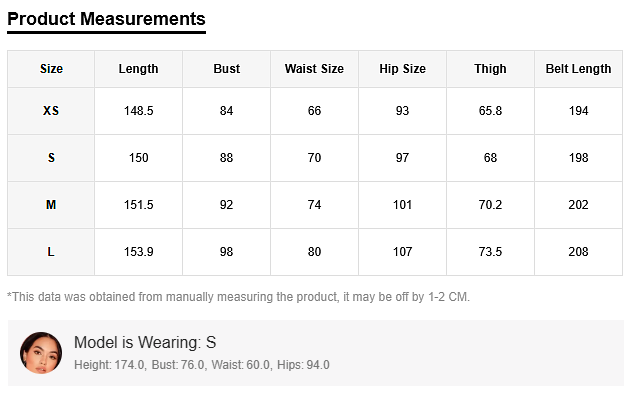Click the Hip Size column header

point(402,69)
